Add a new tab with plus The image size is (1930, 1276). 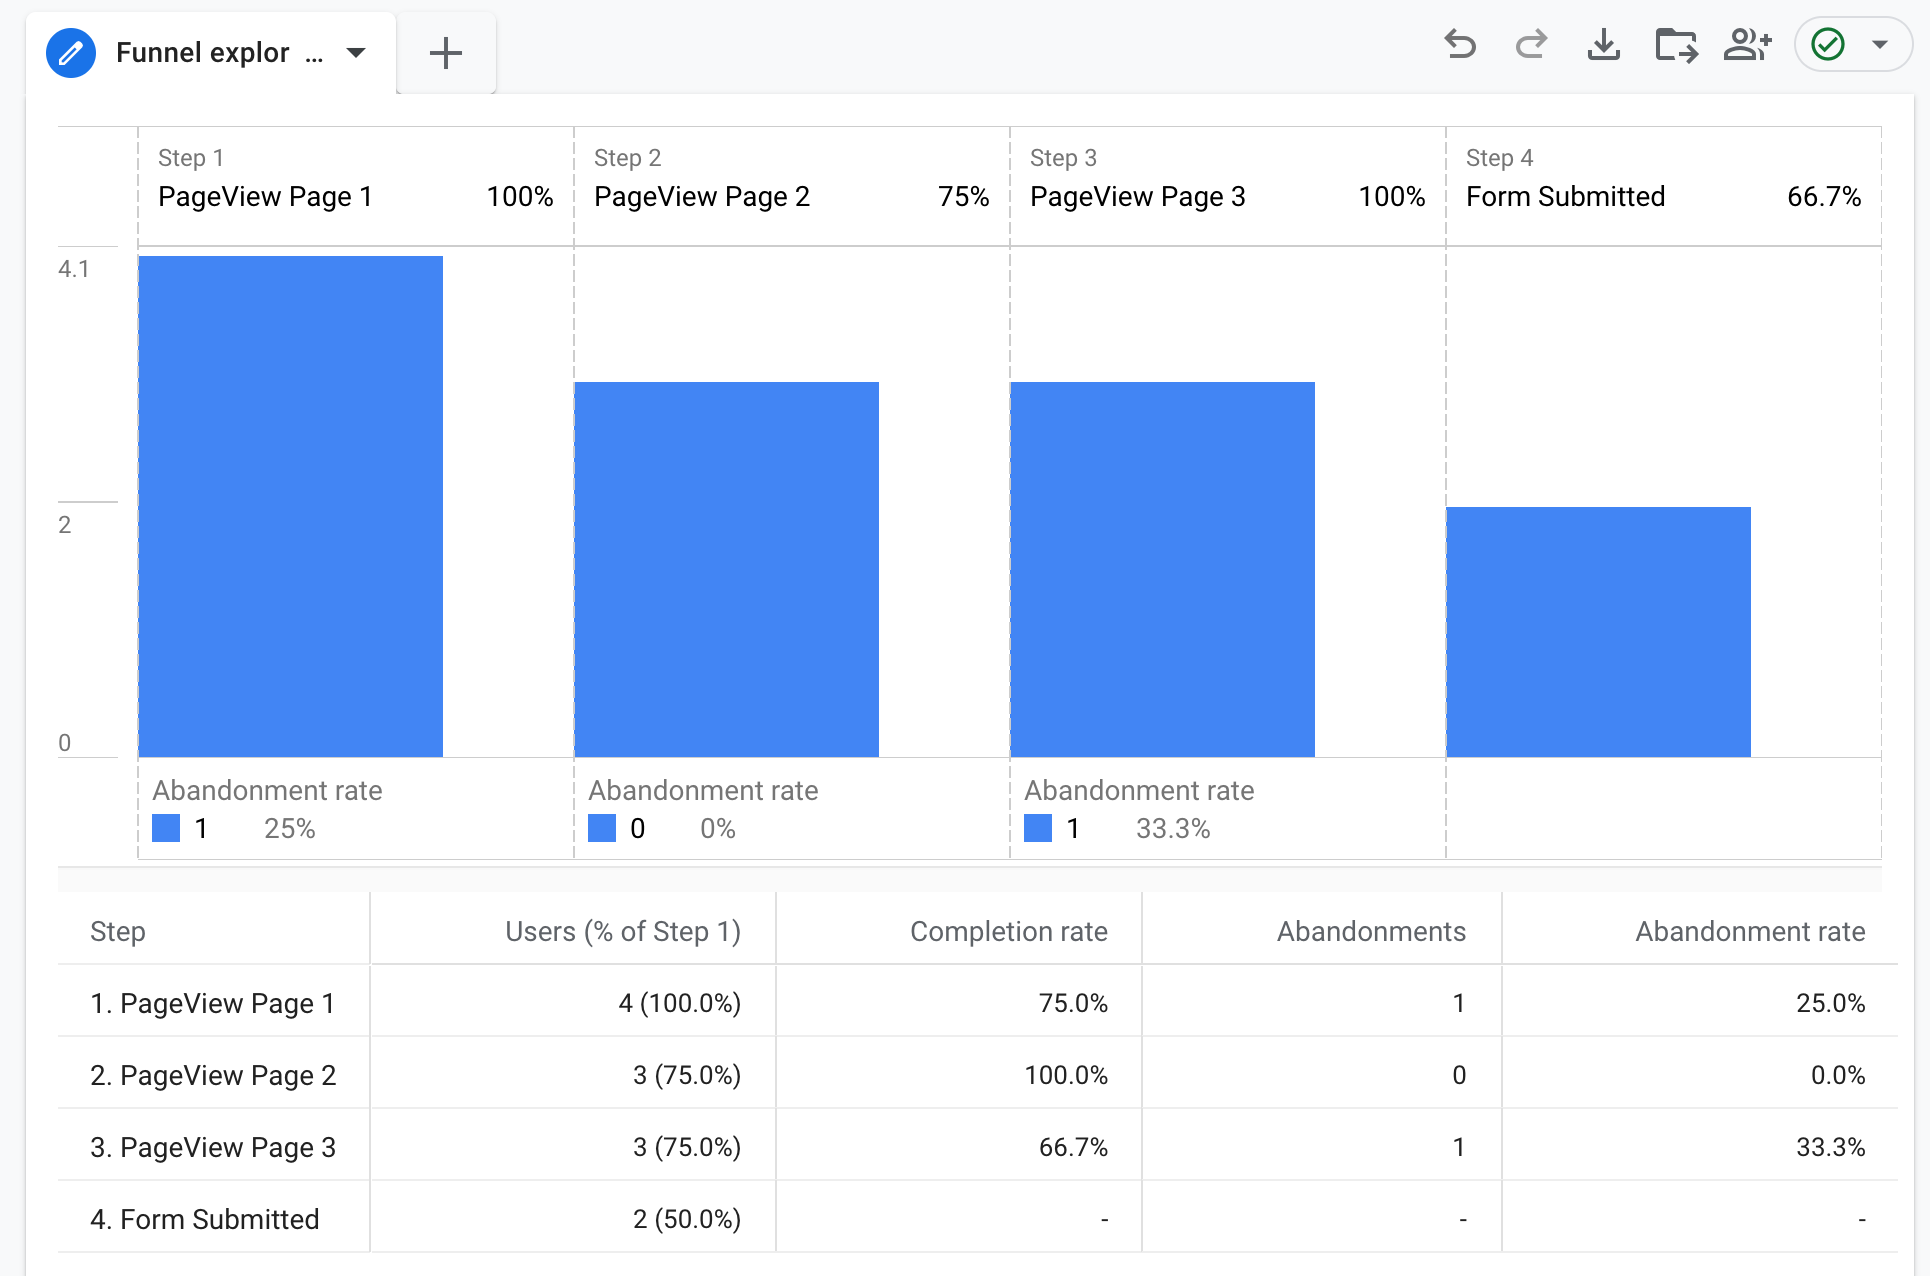tap(446, 53)
